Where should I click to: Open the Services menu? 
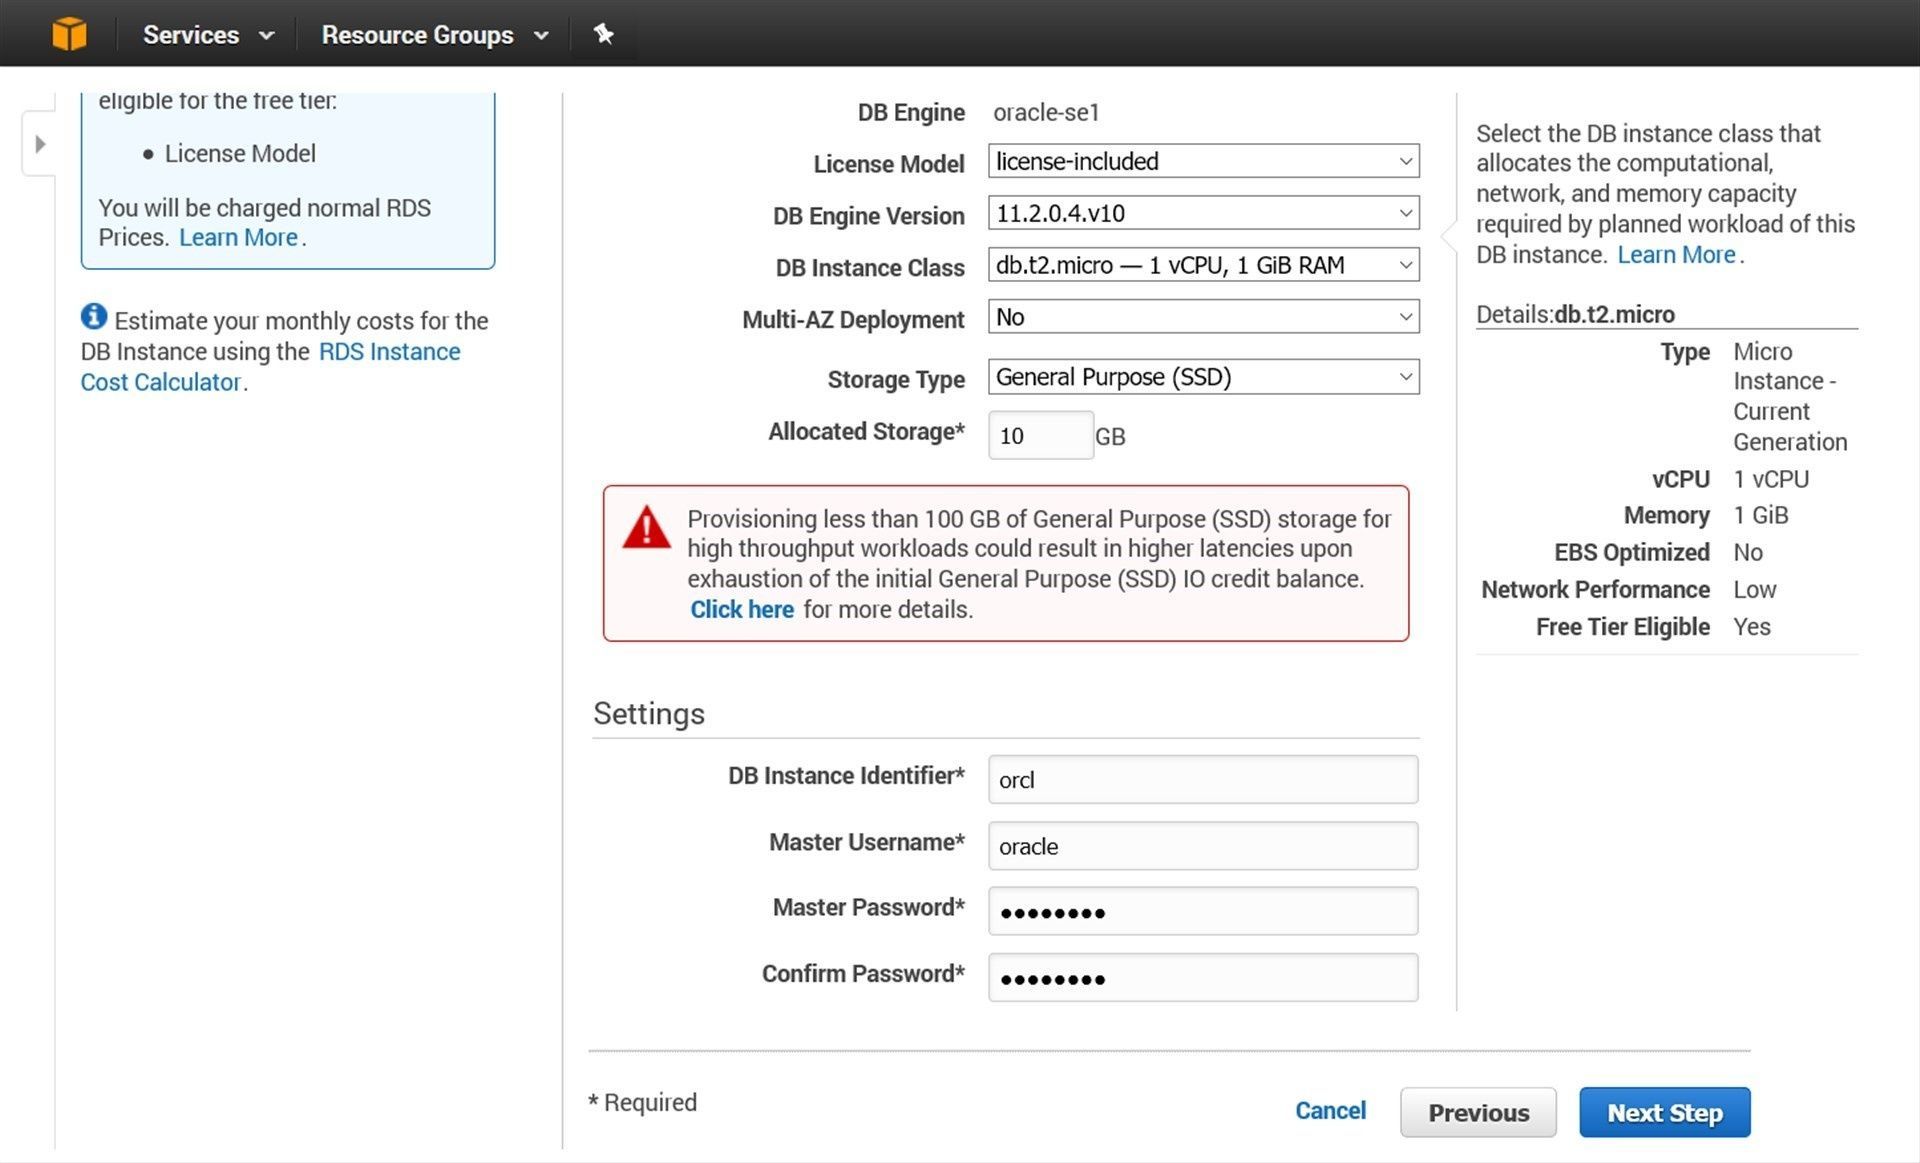[x=208, y=35]
